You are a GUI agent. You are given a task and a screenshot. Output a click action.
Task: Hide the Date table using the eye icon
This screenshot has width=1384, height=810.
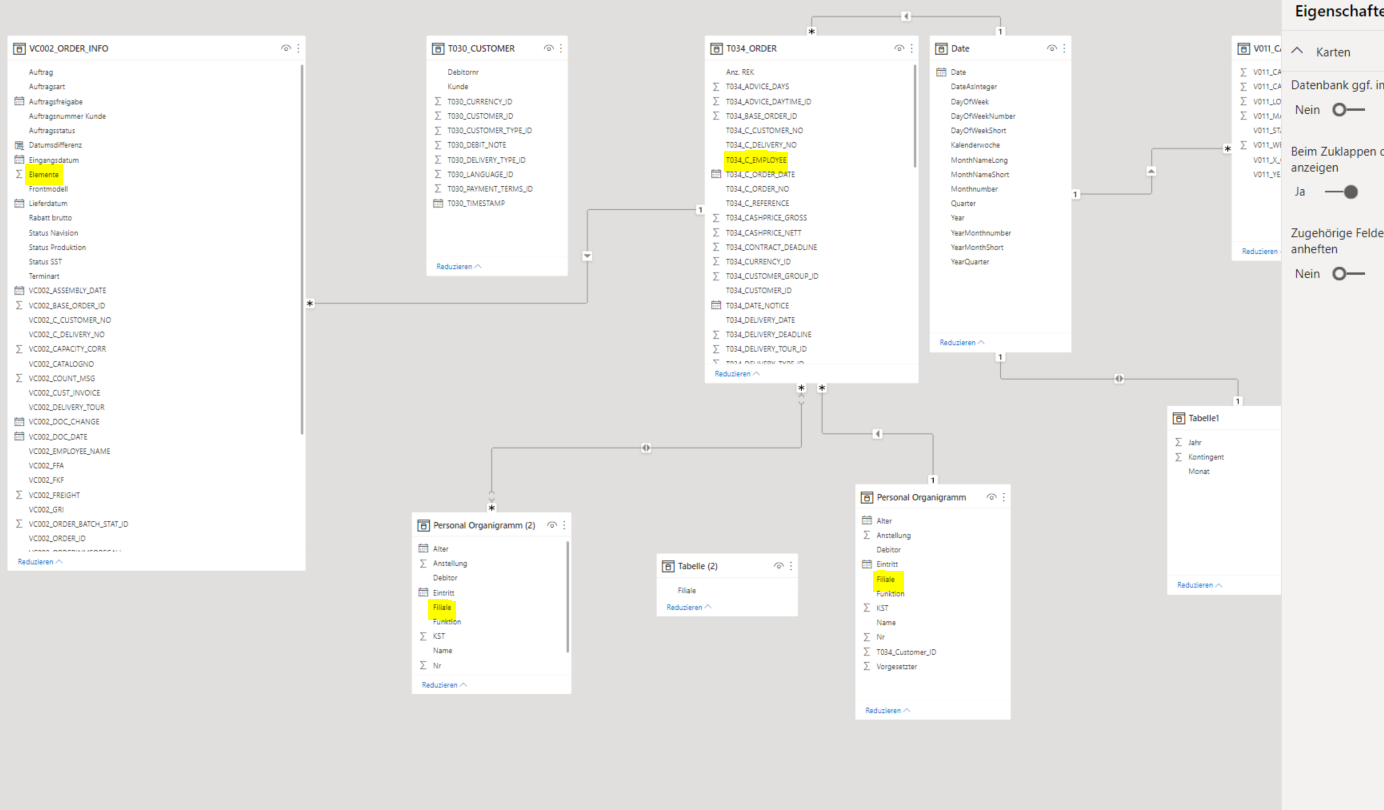[1051, 48]
